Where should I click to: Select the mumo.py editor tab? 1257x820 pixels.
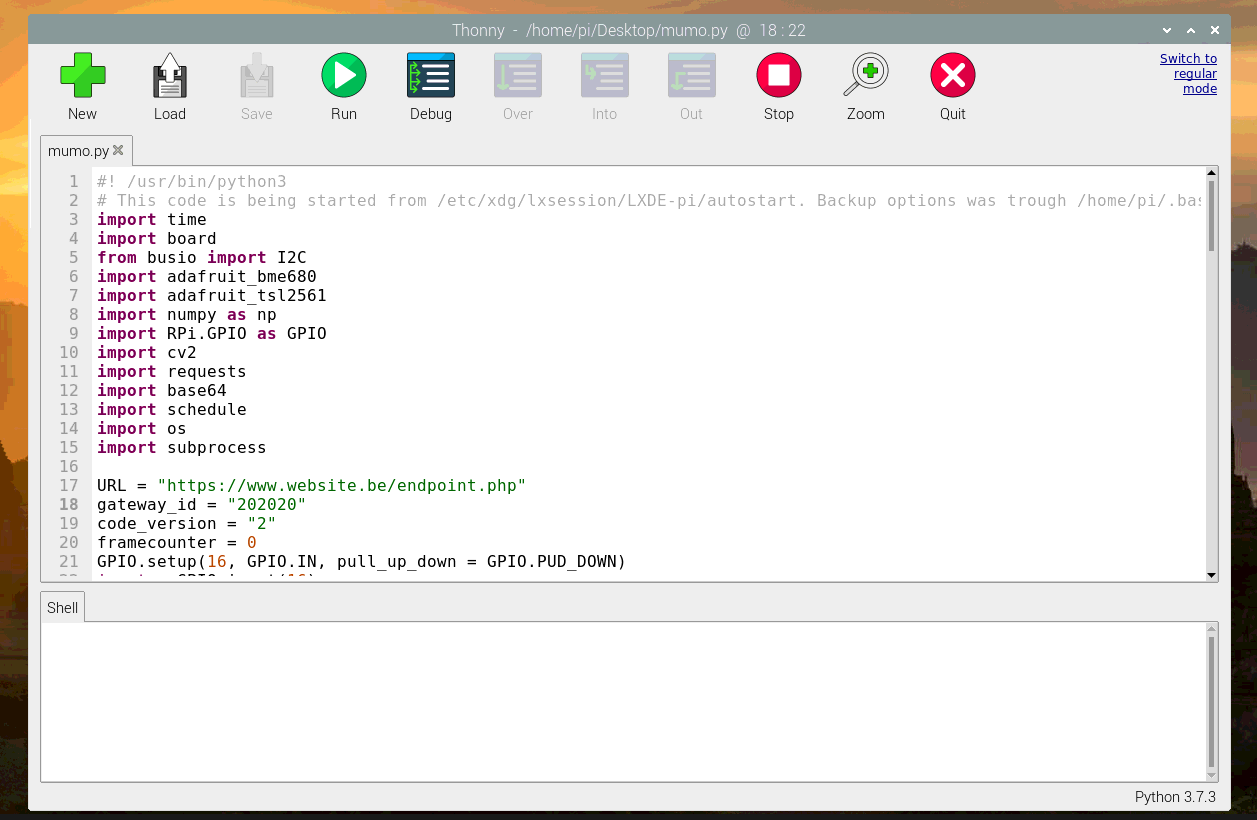78,151
